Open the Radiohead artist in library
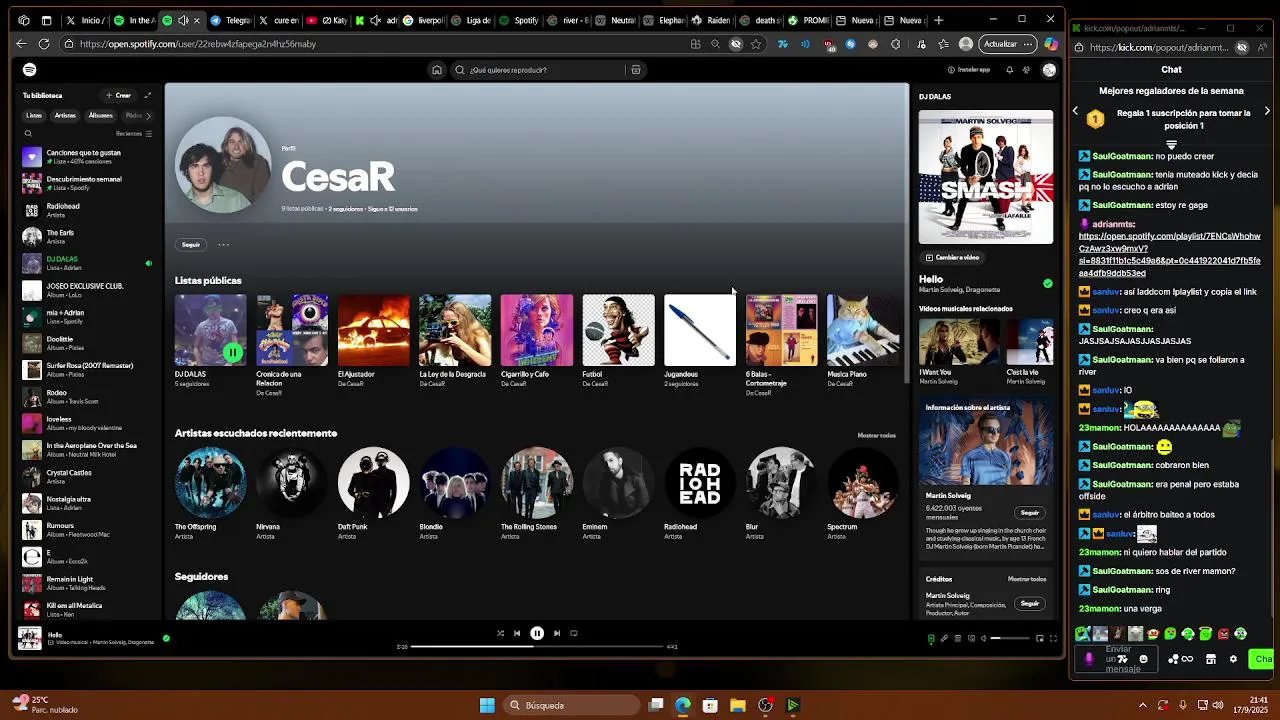Image resolution: width=1280 pixels, height=720 pixels. pyautogui.click(x=88, y=210)
